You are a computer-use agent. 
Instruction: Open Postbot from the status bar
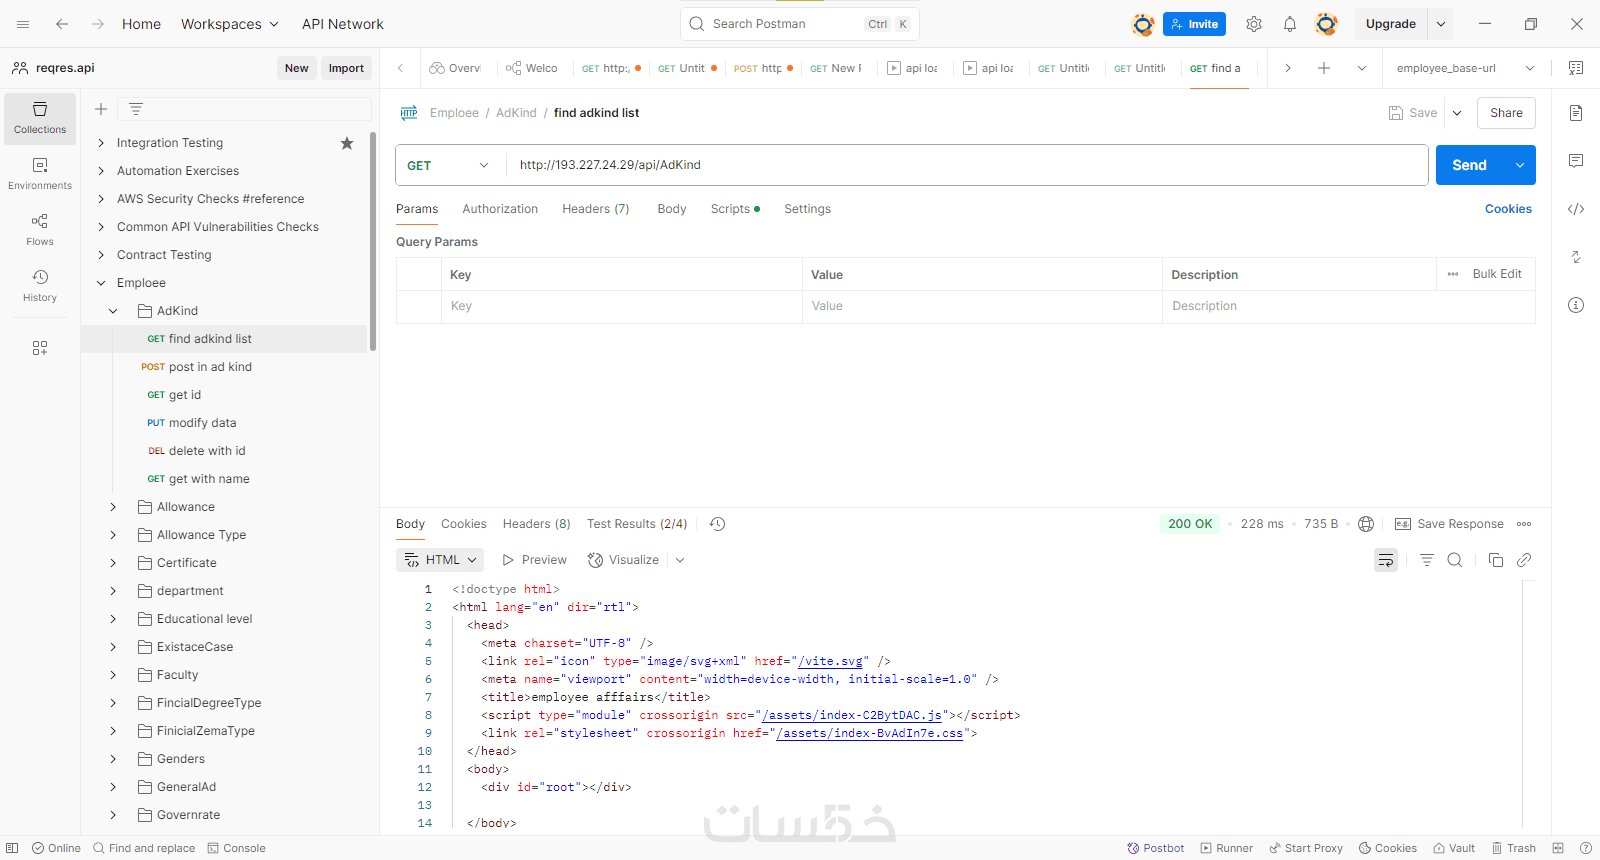1156,848
